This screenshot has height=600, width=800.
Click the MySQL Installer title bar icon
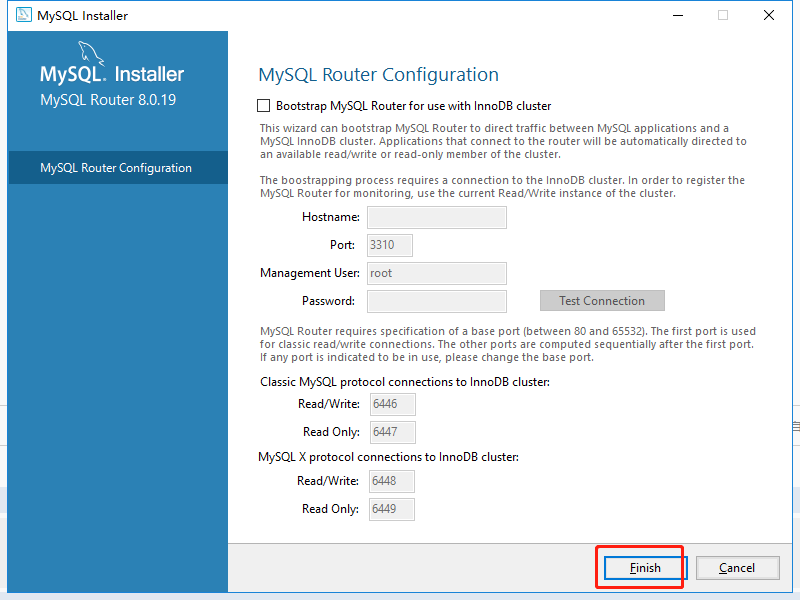pos(23,15)
